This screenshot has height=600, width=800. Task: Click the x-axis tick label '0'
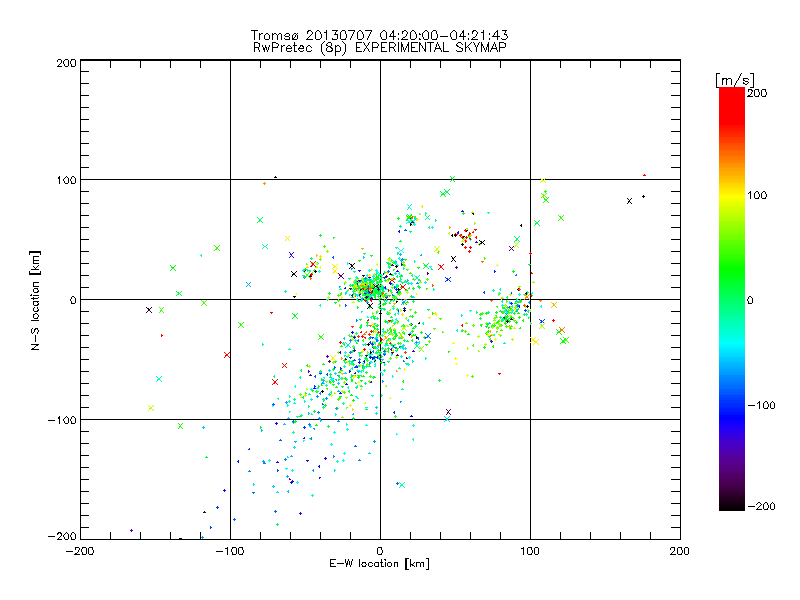point(380,551)
